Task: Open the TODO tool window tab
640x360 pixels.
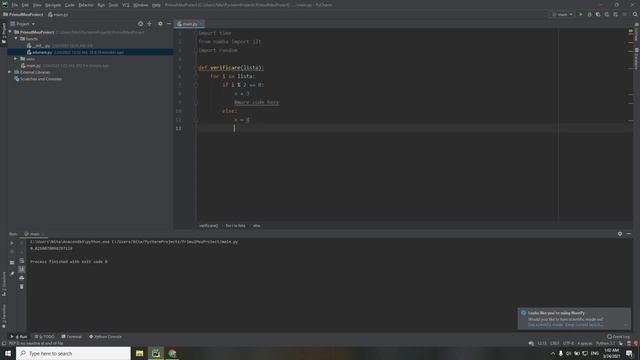Action: point(44,337)
